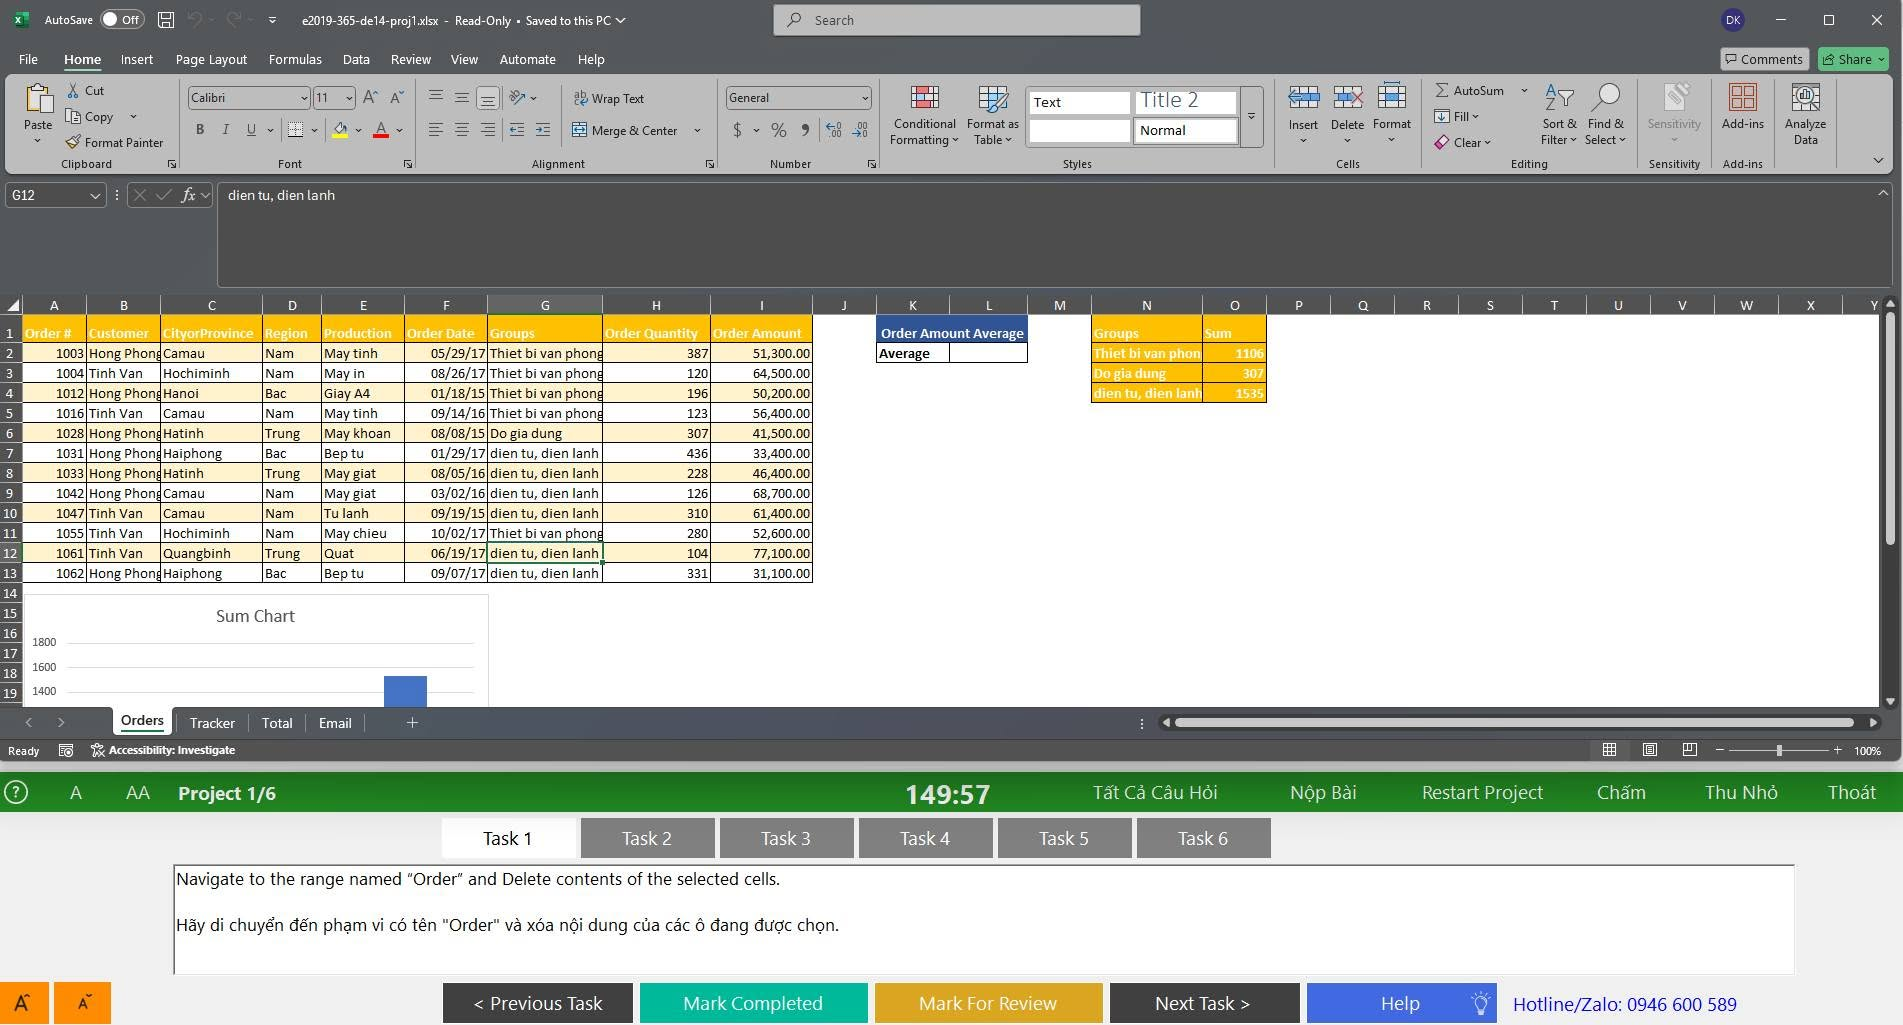Click the Add-ins icon
The height and width of the screenshot is (1025, 1903).
[x=1743, y=97]
